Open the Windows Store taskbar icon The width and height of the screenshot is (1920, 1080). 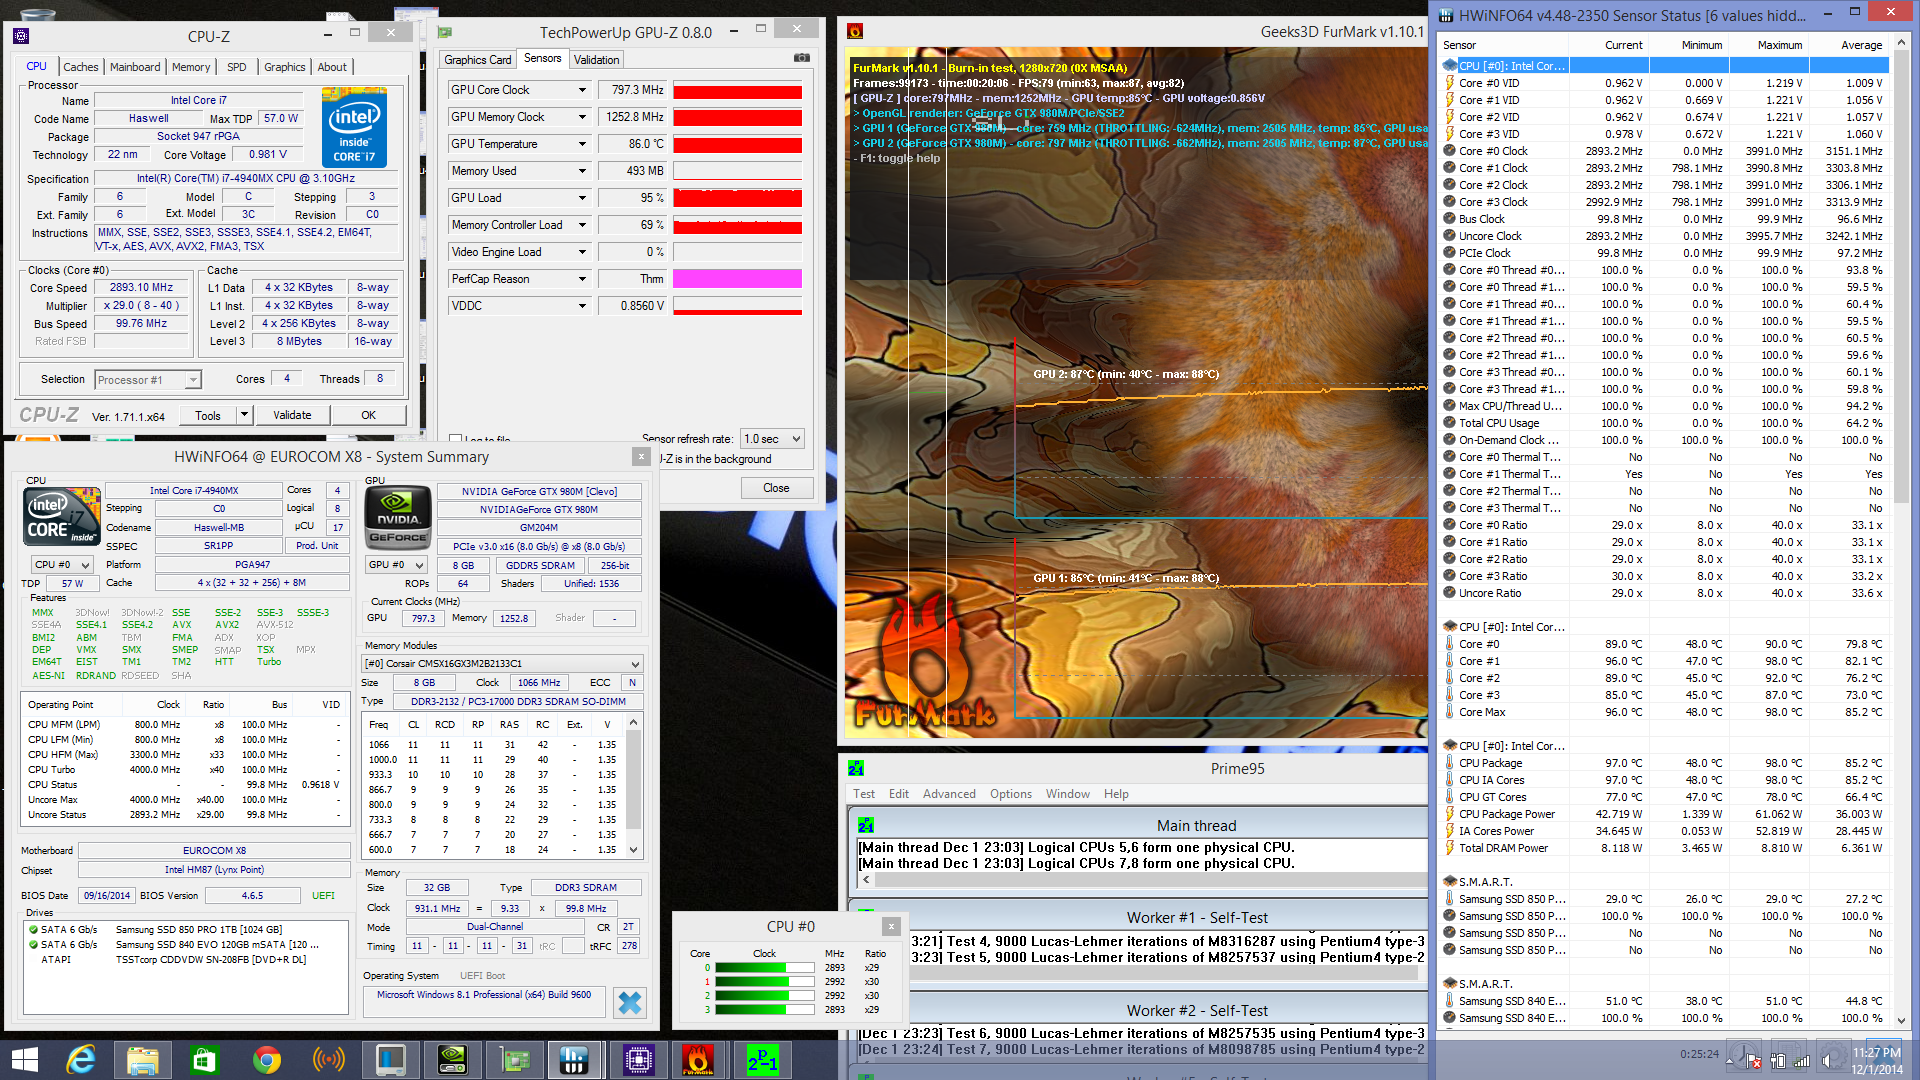pos(204,1059)
